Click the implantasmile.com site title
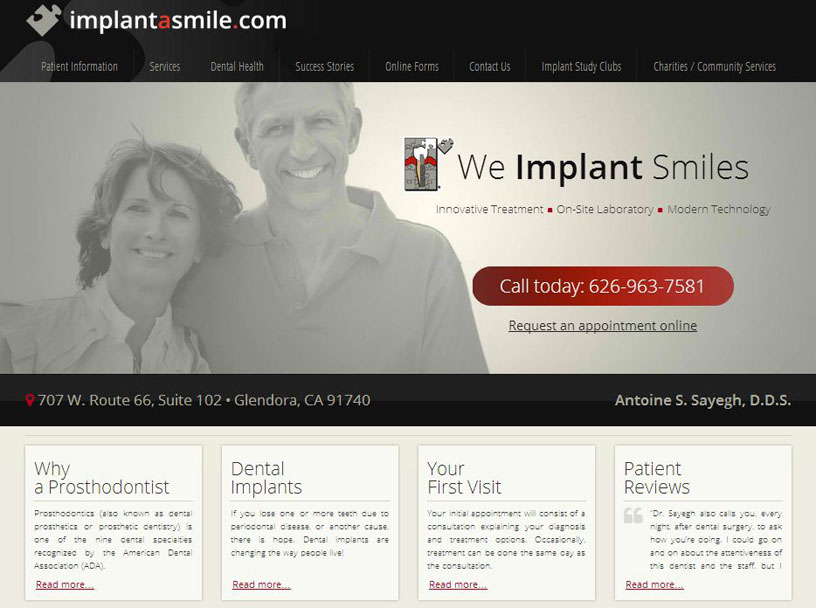816x608 pixels. tap(177, 20)
